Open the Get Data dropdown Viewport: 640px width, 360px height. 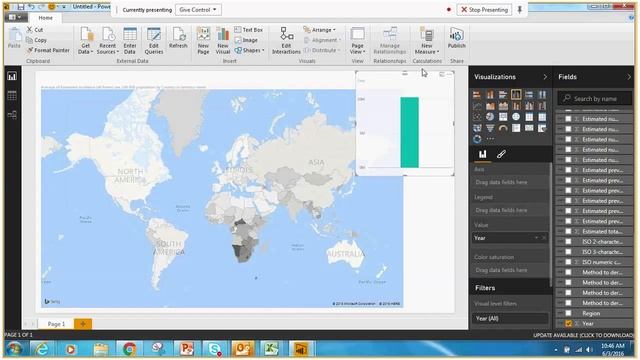click(86, 41)
